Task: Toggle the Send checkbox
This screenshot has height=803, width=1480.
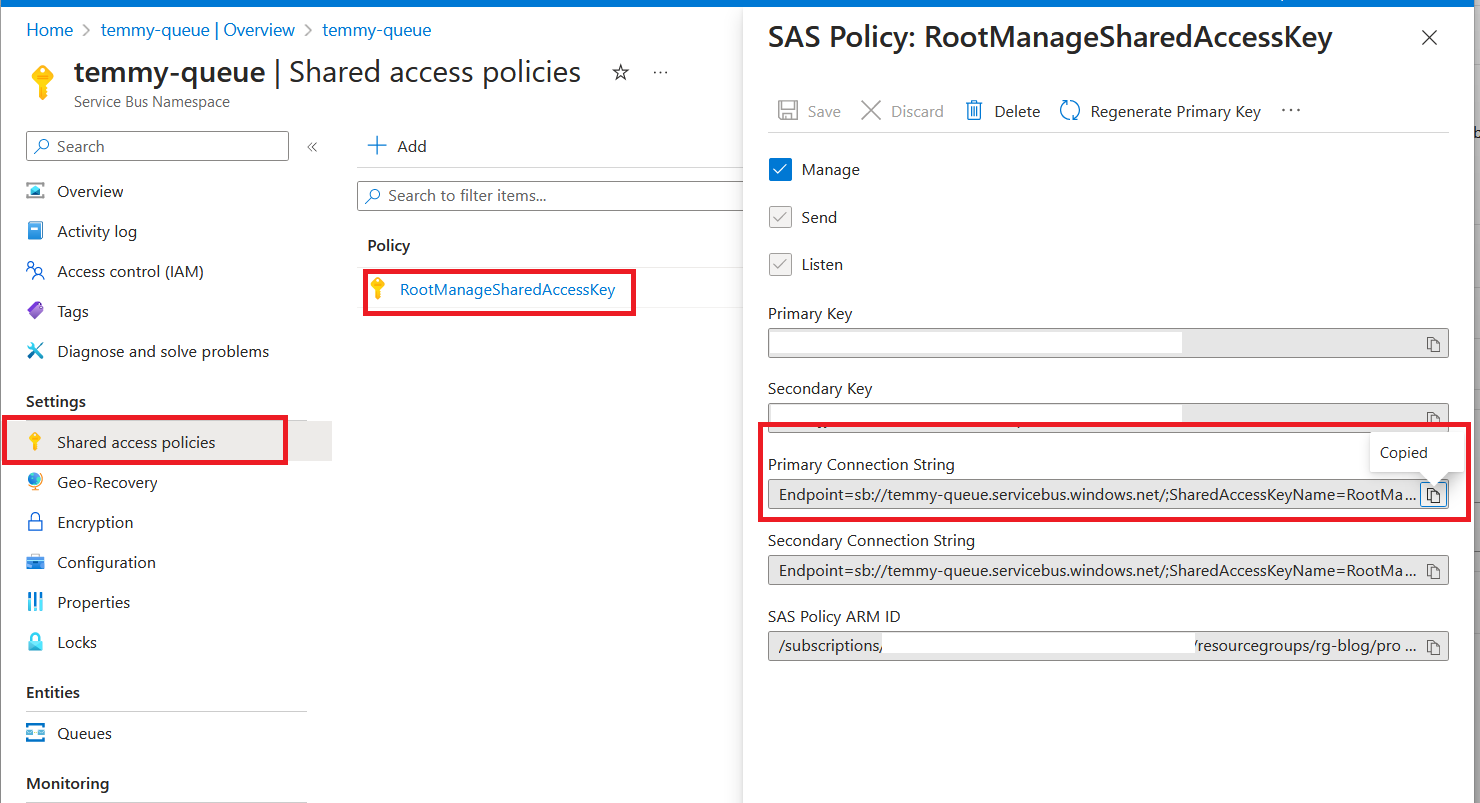Action: 780,217
